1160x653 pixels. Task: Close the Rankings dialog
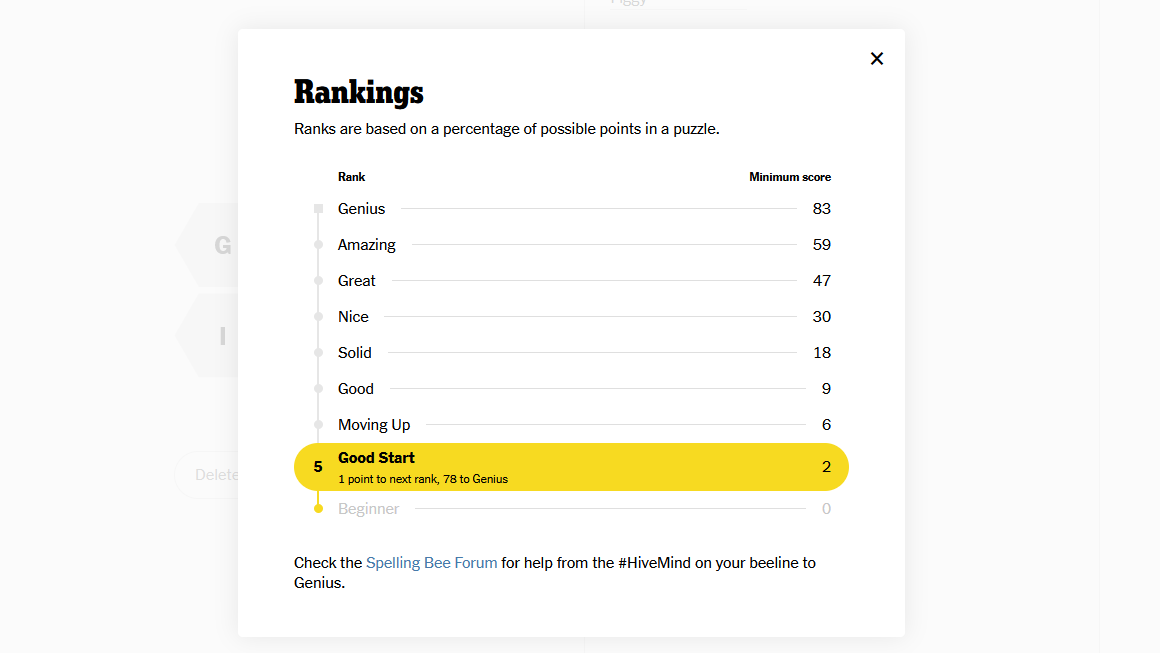pyautogui.click(x=877, y=59)
